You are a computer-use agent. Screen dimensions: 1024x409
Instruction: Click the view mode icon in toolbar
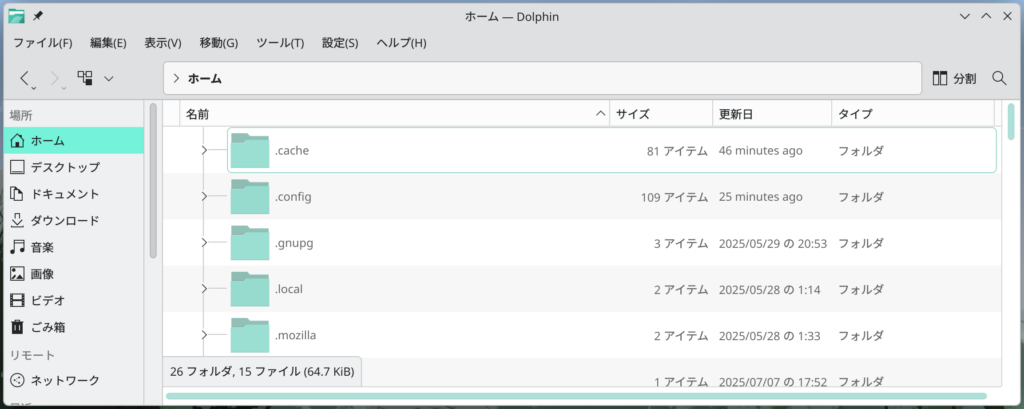click(85, 78)
